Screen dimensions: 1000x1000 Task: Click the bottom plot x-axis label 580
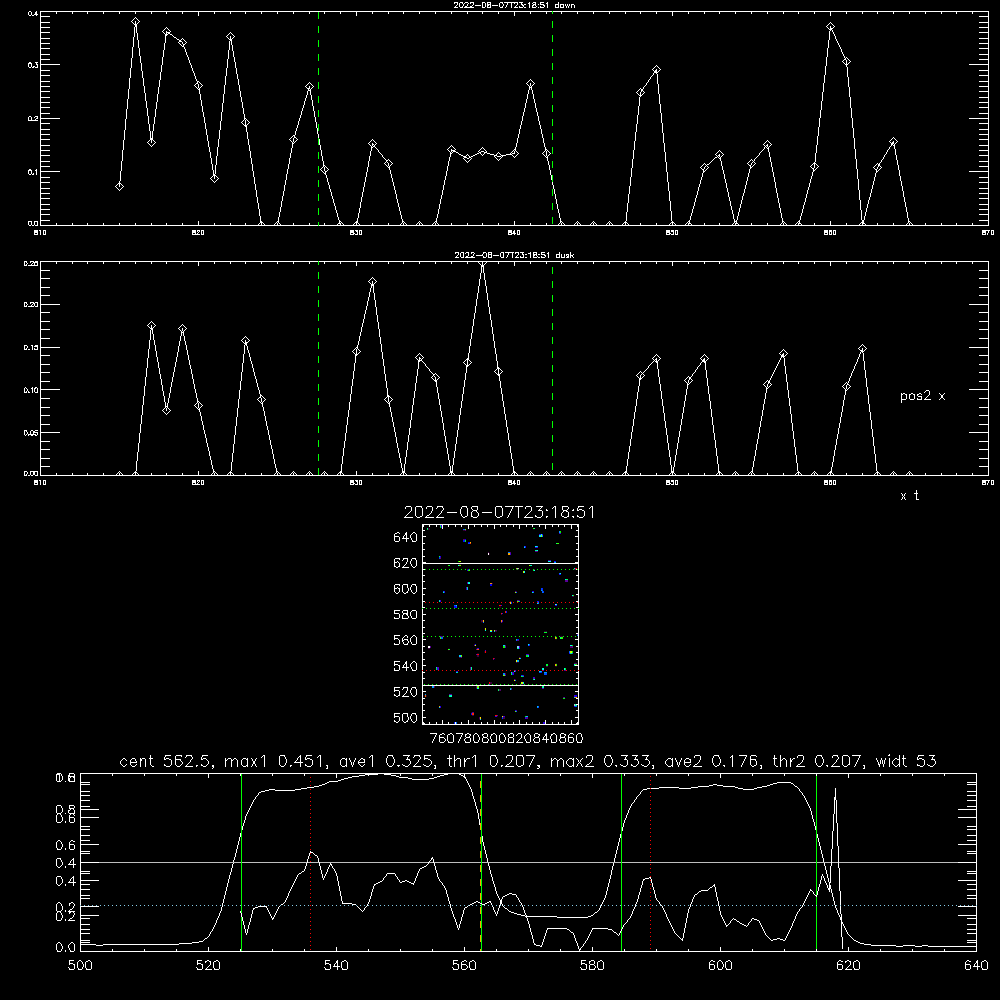pyautogui.click(x=592, y=966)
